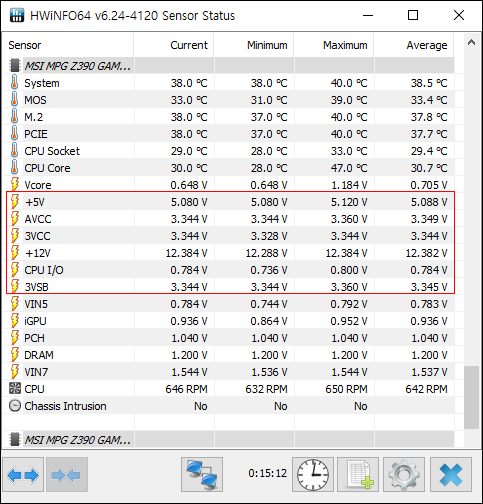Click the lightning bolt icon beside PCH
This screenshot has width=483, height=504.
15,337
